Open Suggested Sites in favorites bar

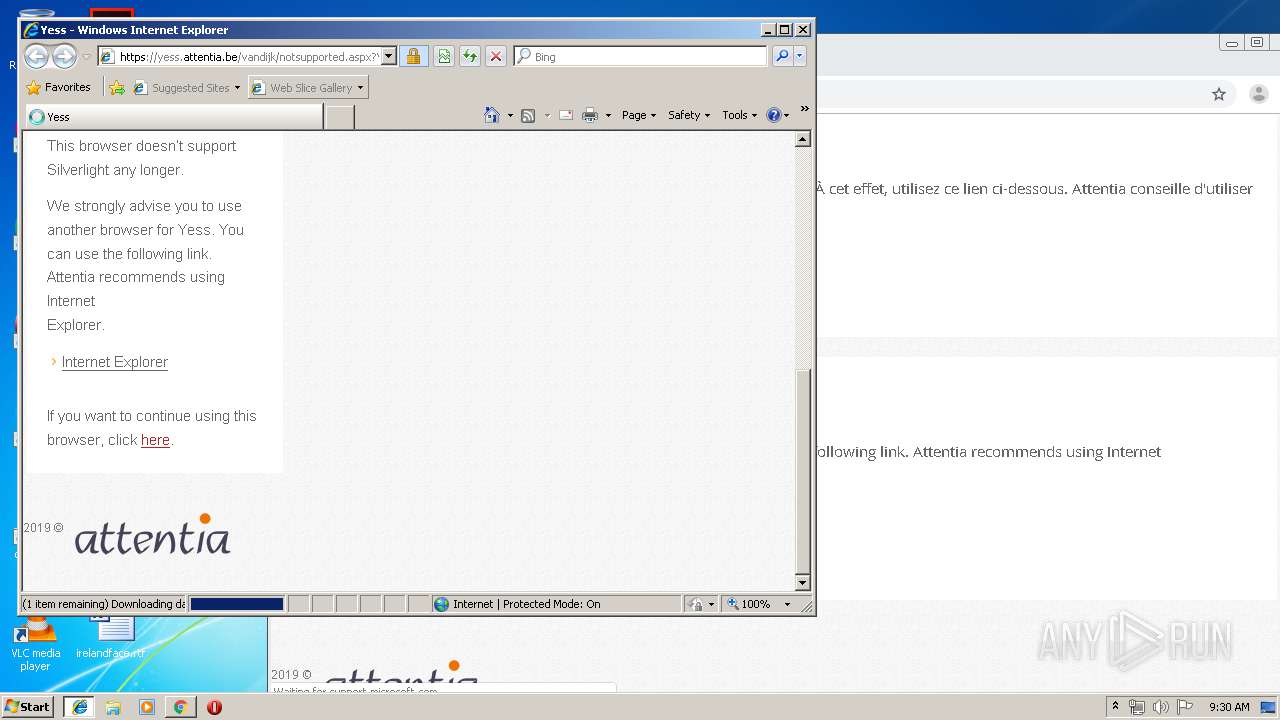click(187, 88)
